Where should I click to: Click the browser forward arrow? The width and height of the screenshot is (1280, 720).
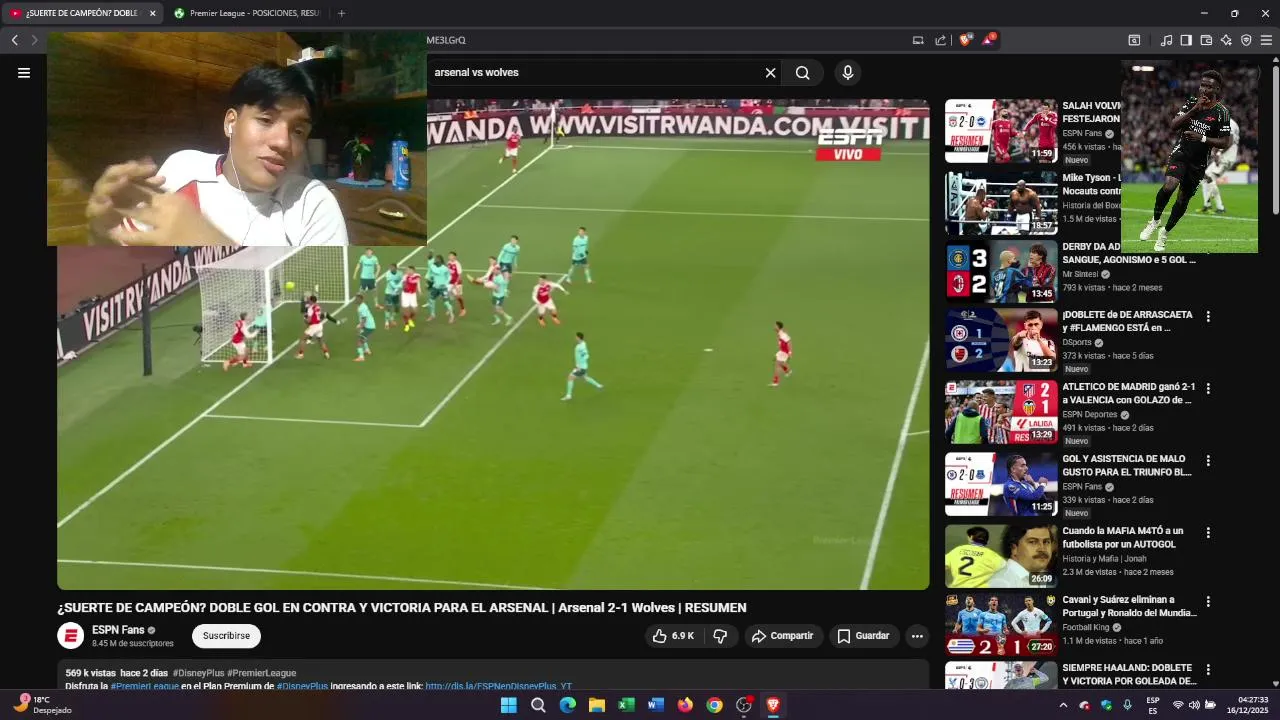point(34,40)
